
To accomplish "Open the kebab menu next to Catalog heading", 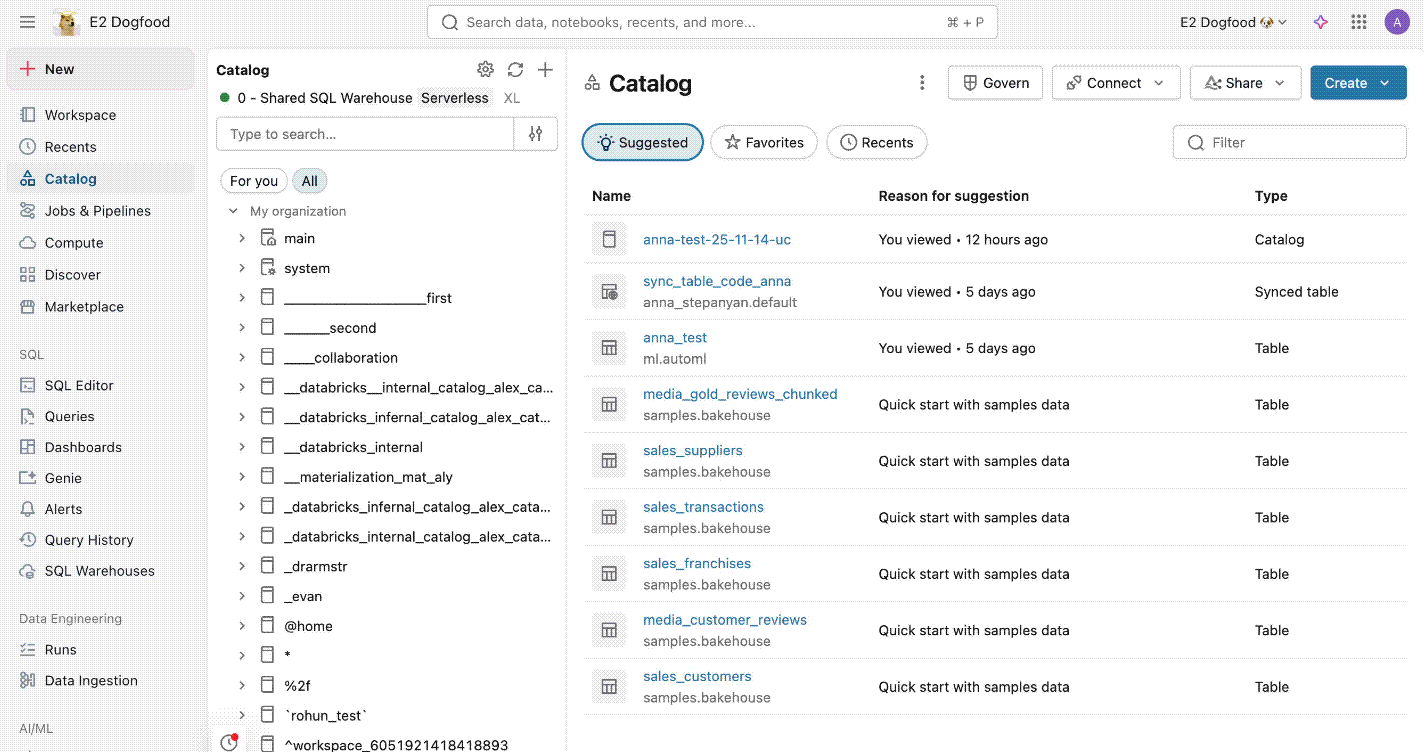I will [x=921, y=83].
